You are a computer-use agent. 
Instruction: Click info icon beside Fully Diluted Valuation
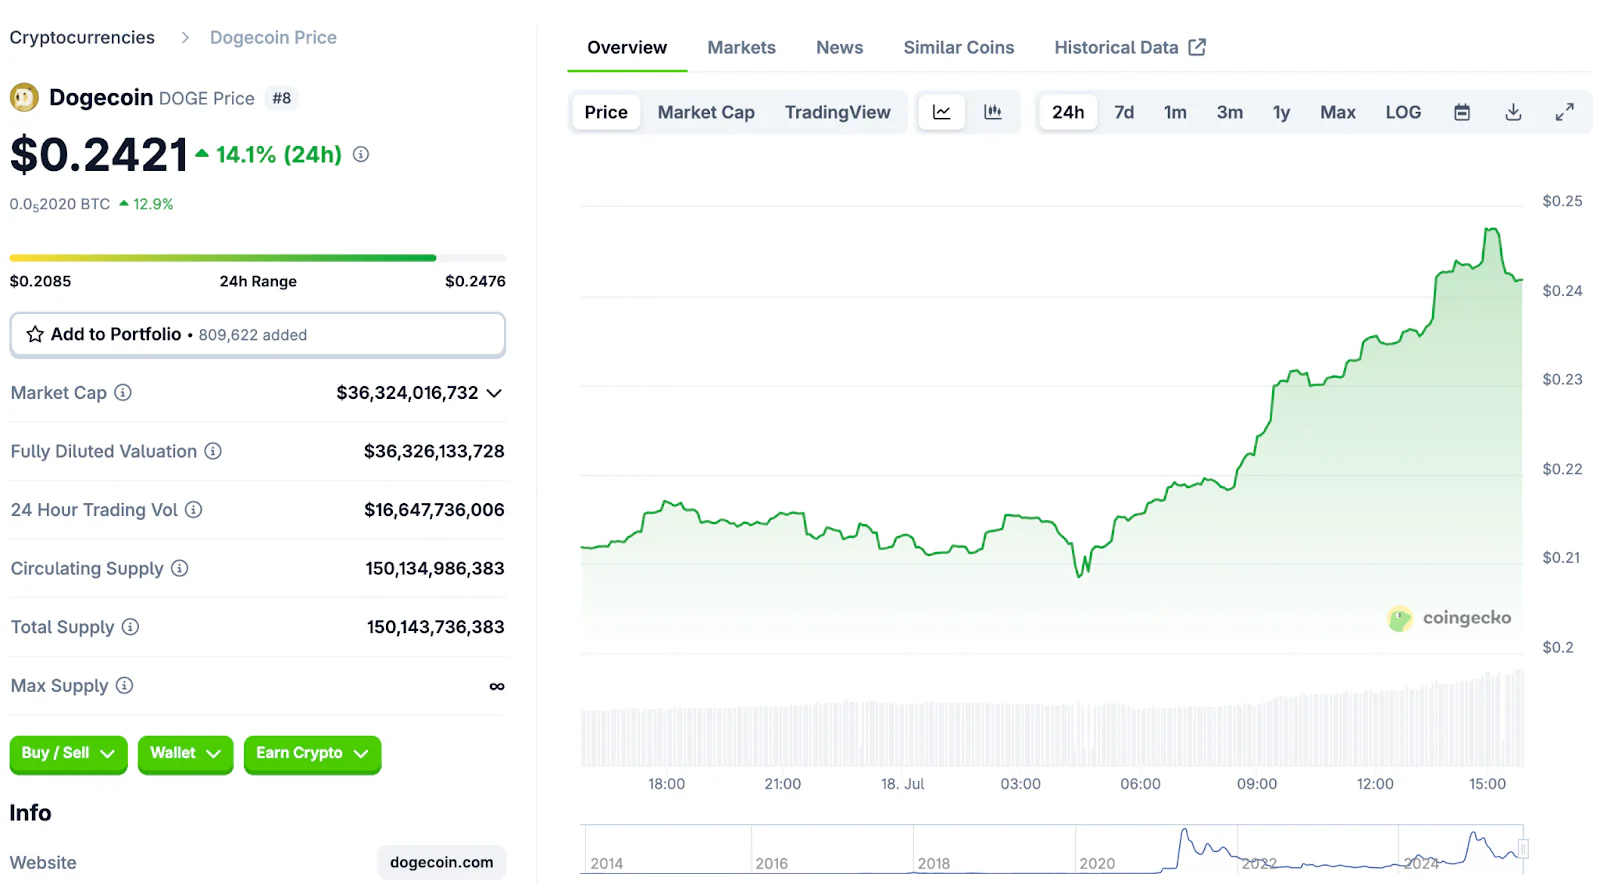pos(213,451)
